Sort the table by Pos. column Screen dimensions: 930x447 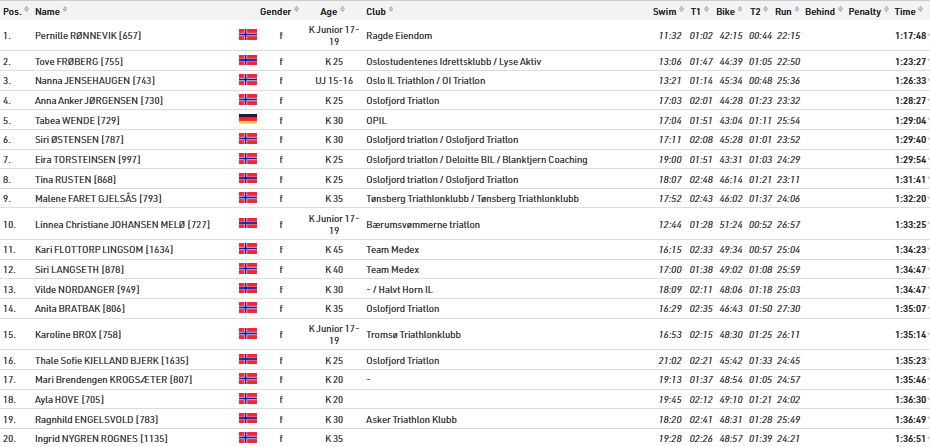(x=12, y=12)
